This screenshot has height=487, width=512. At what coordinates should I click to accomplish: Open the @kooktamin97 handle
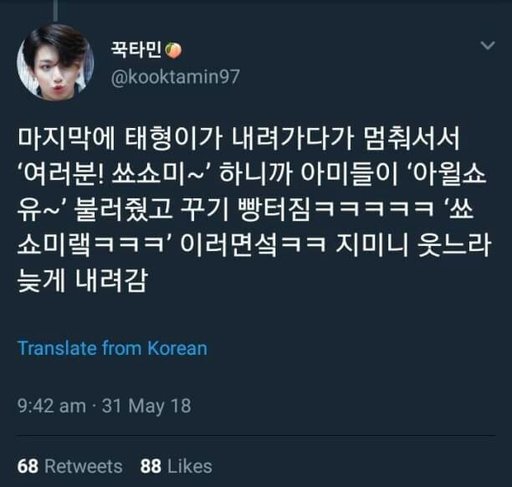(175, 77)
